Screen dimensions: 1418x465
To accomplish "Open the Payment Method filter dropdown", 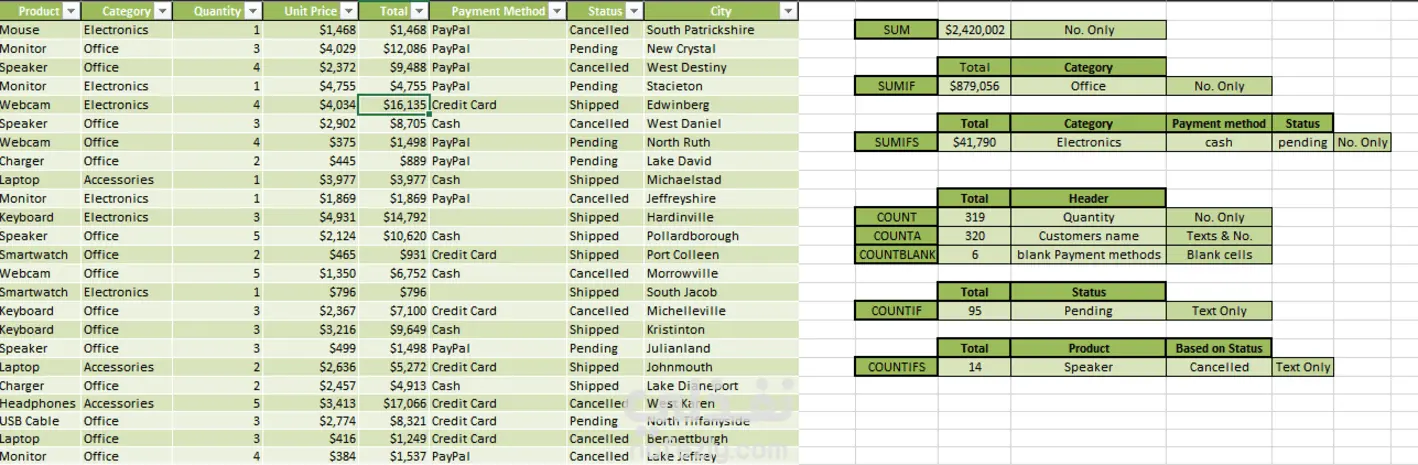I will coord(555,11).
